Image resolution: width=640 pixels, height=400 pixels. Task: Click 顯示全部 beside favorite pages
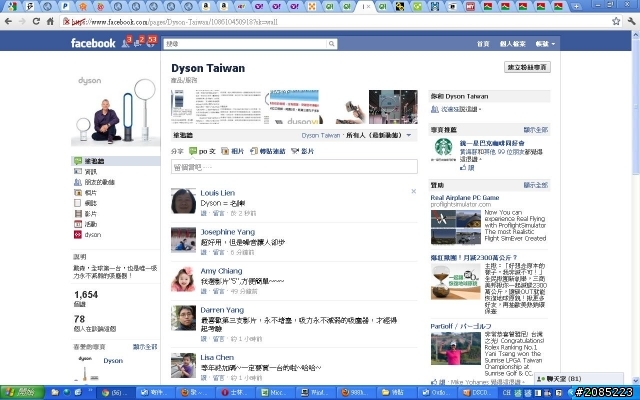[145, 347]
